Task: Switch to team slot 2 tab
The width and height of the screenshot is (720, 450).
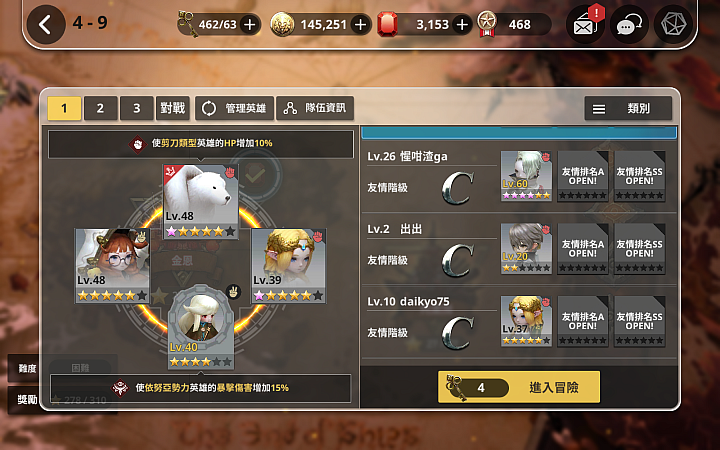Action: point(101,108)
